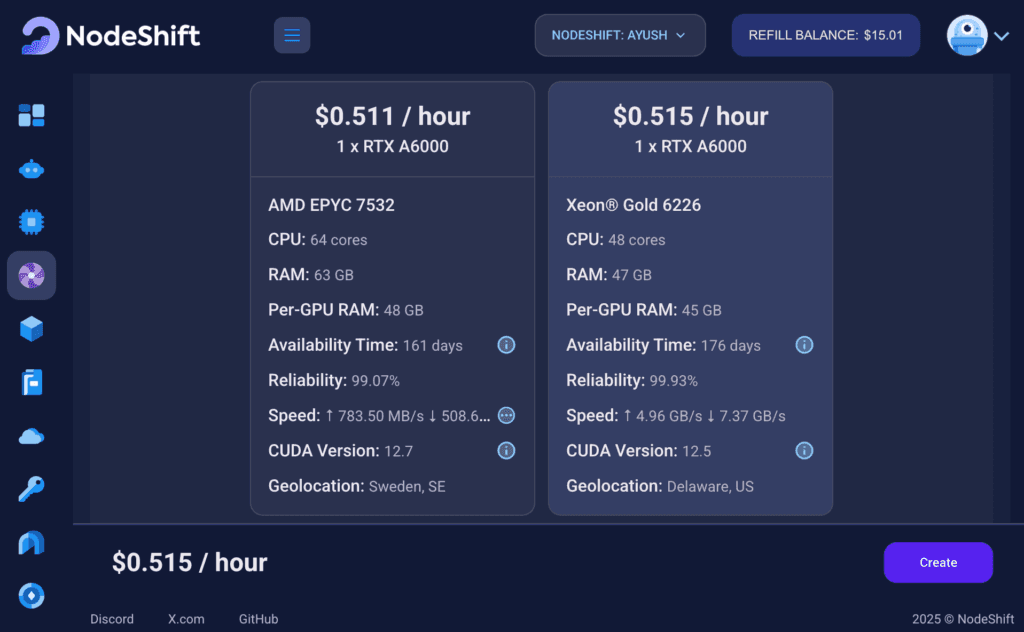Toggle the hamburger menu button
The height and width of the screenshot is (632, 1024).
pyautogui.click(x=292, y=35)
